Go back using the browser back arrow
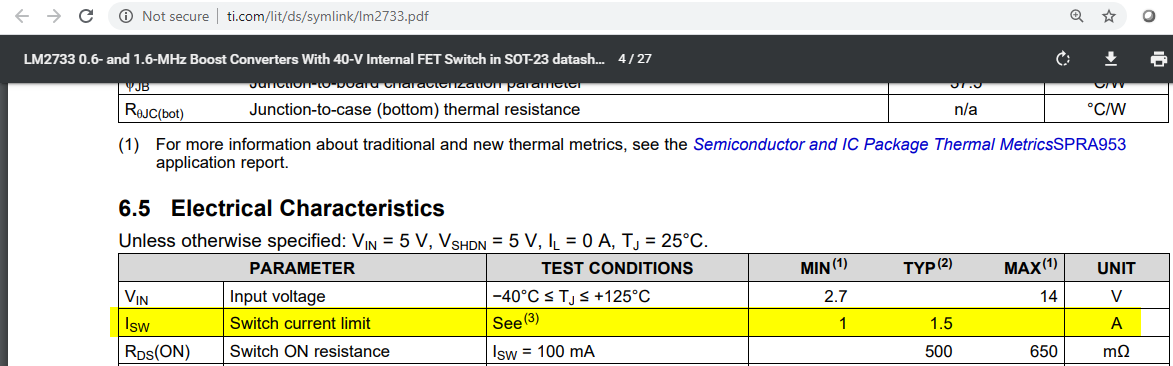 pyautogui.click(x=22, y=16)
